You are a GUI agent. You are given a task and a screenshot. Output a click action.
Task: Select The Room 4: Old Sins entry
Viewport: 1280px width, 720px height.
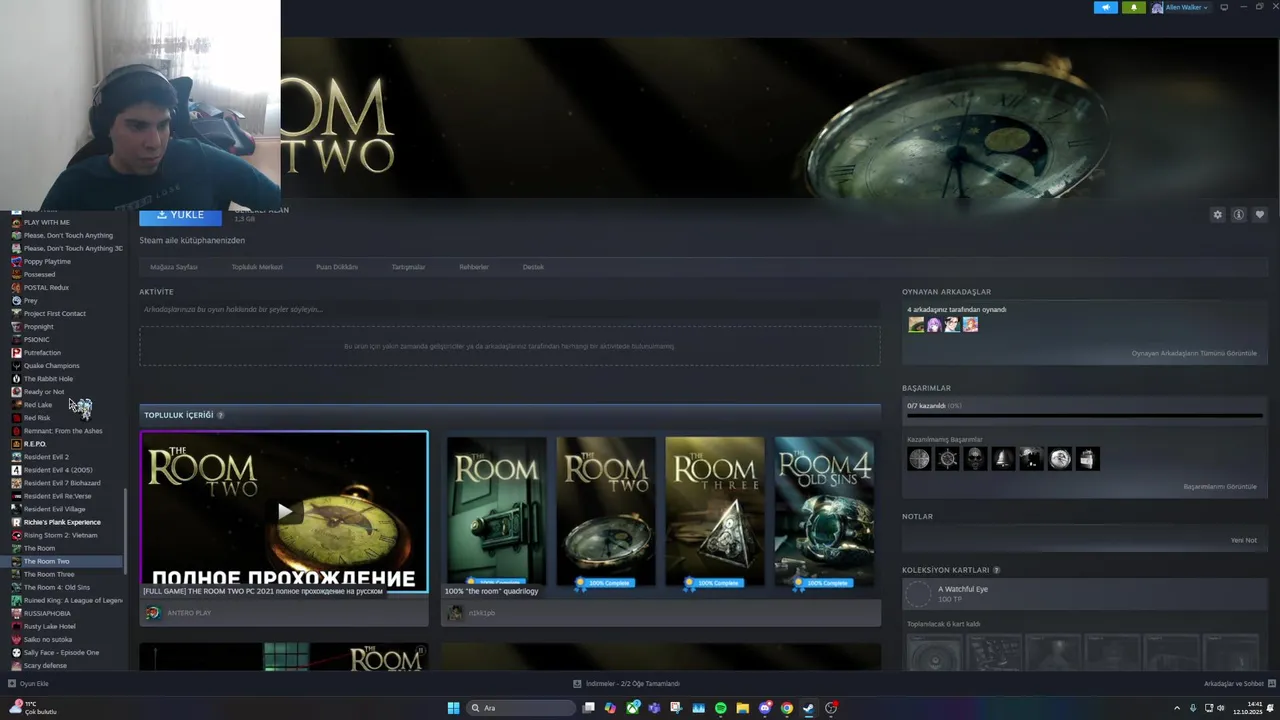point(56,587)
